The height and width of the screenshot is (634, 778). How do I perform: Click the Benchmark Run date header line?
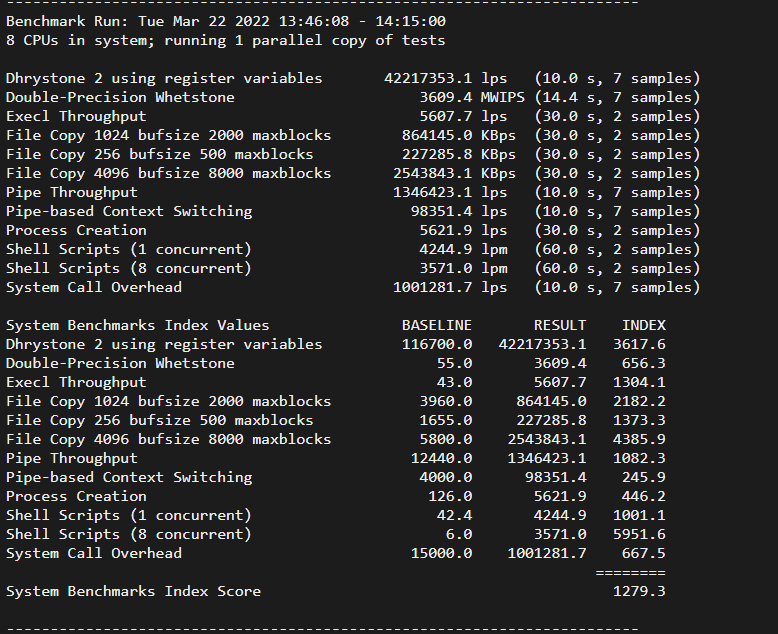226,21
